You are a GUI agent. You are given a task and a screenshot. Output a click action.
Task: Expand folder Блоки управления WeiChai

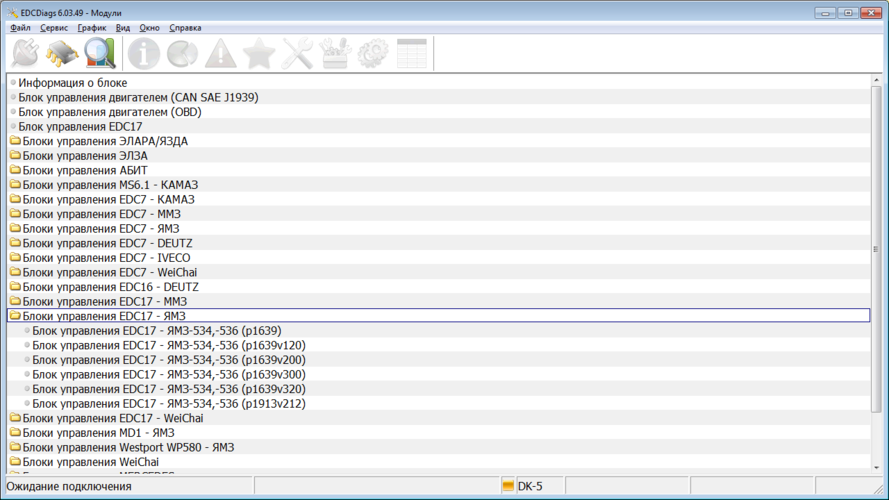438,462
